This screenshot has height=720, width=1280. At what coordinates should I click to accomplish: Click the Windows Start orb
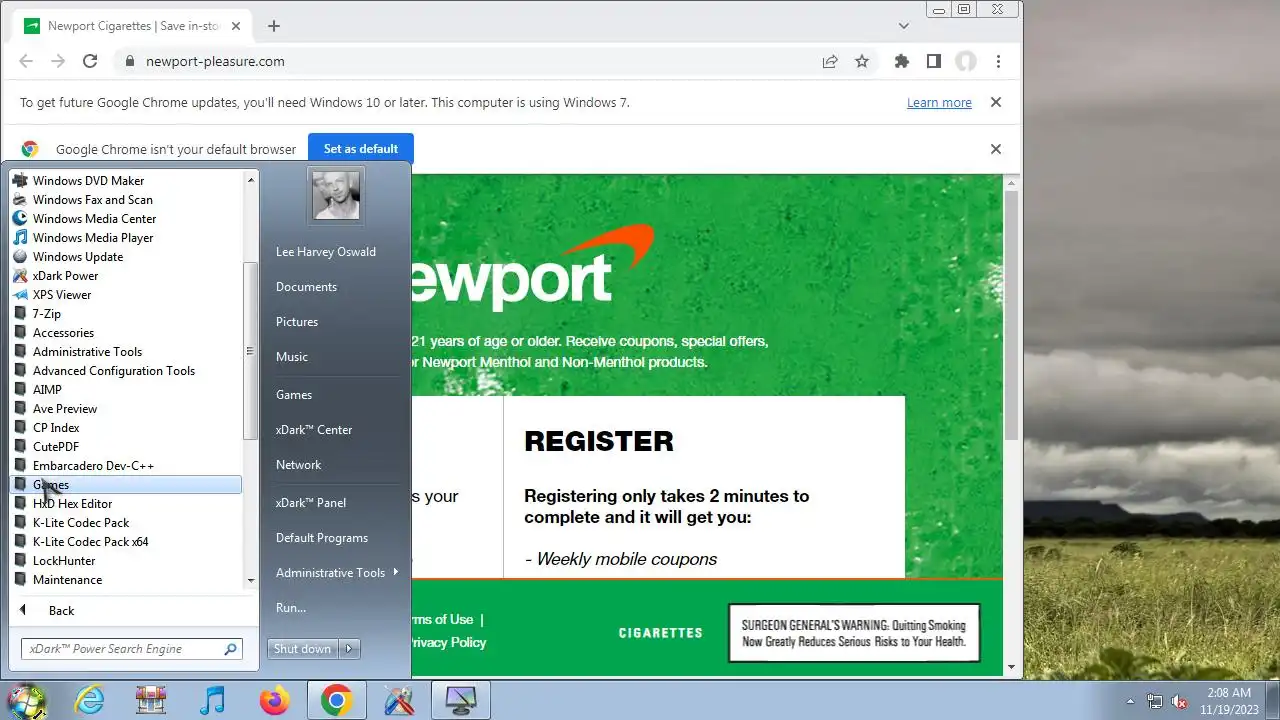(26, 700)
